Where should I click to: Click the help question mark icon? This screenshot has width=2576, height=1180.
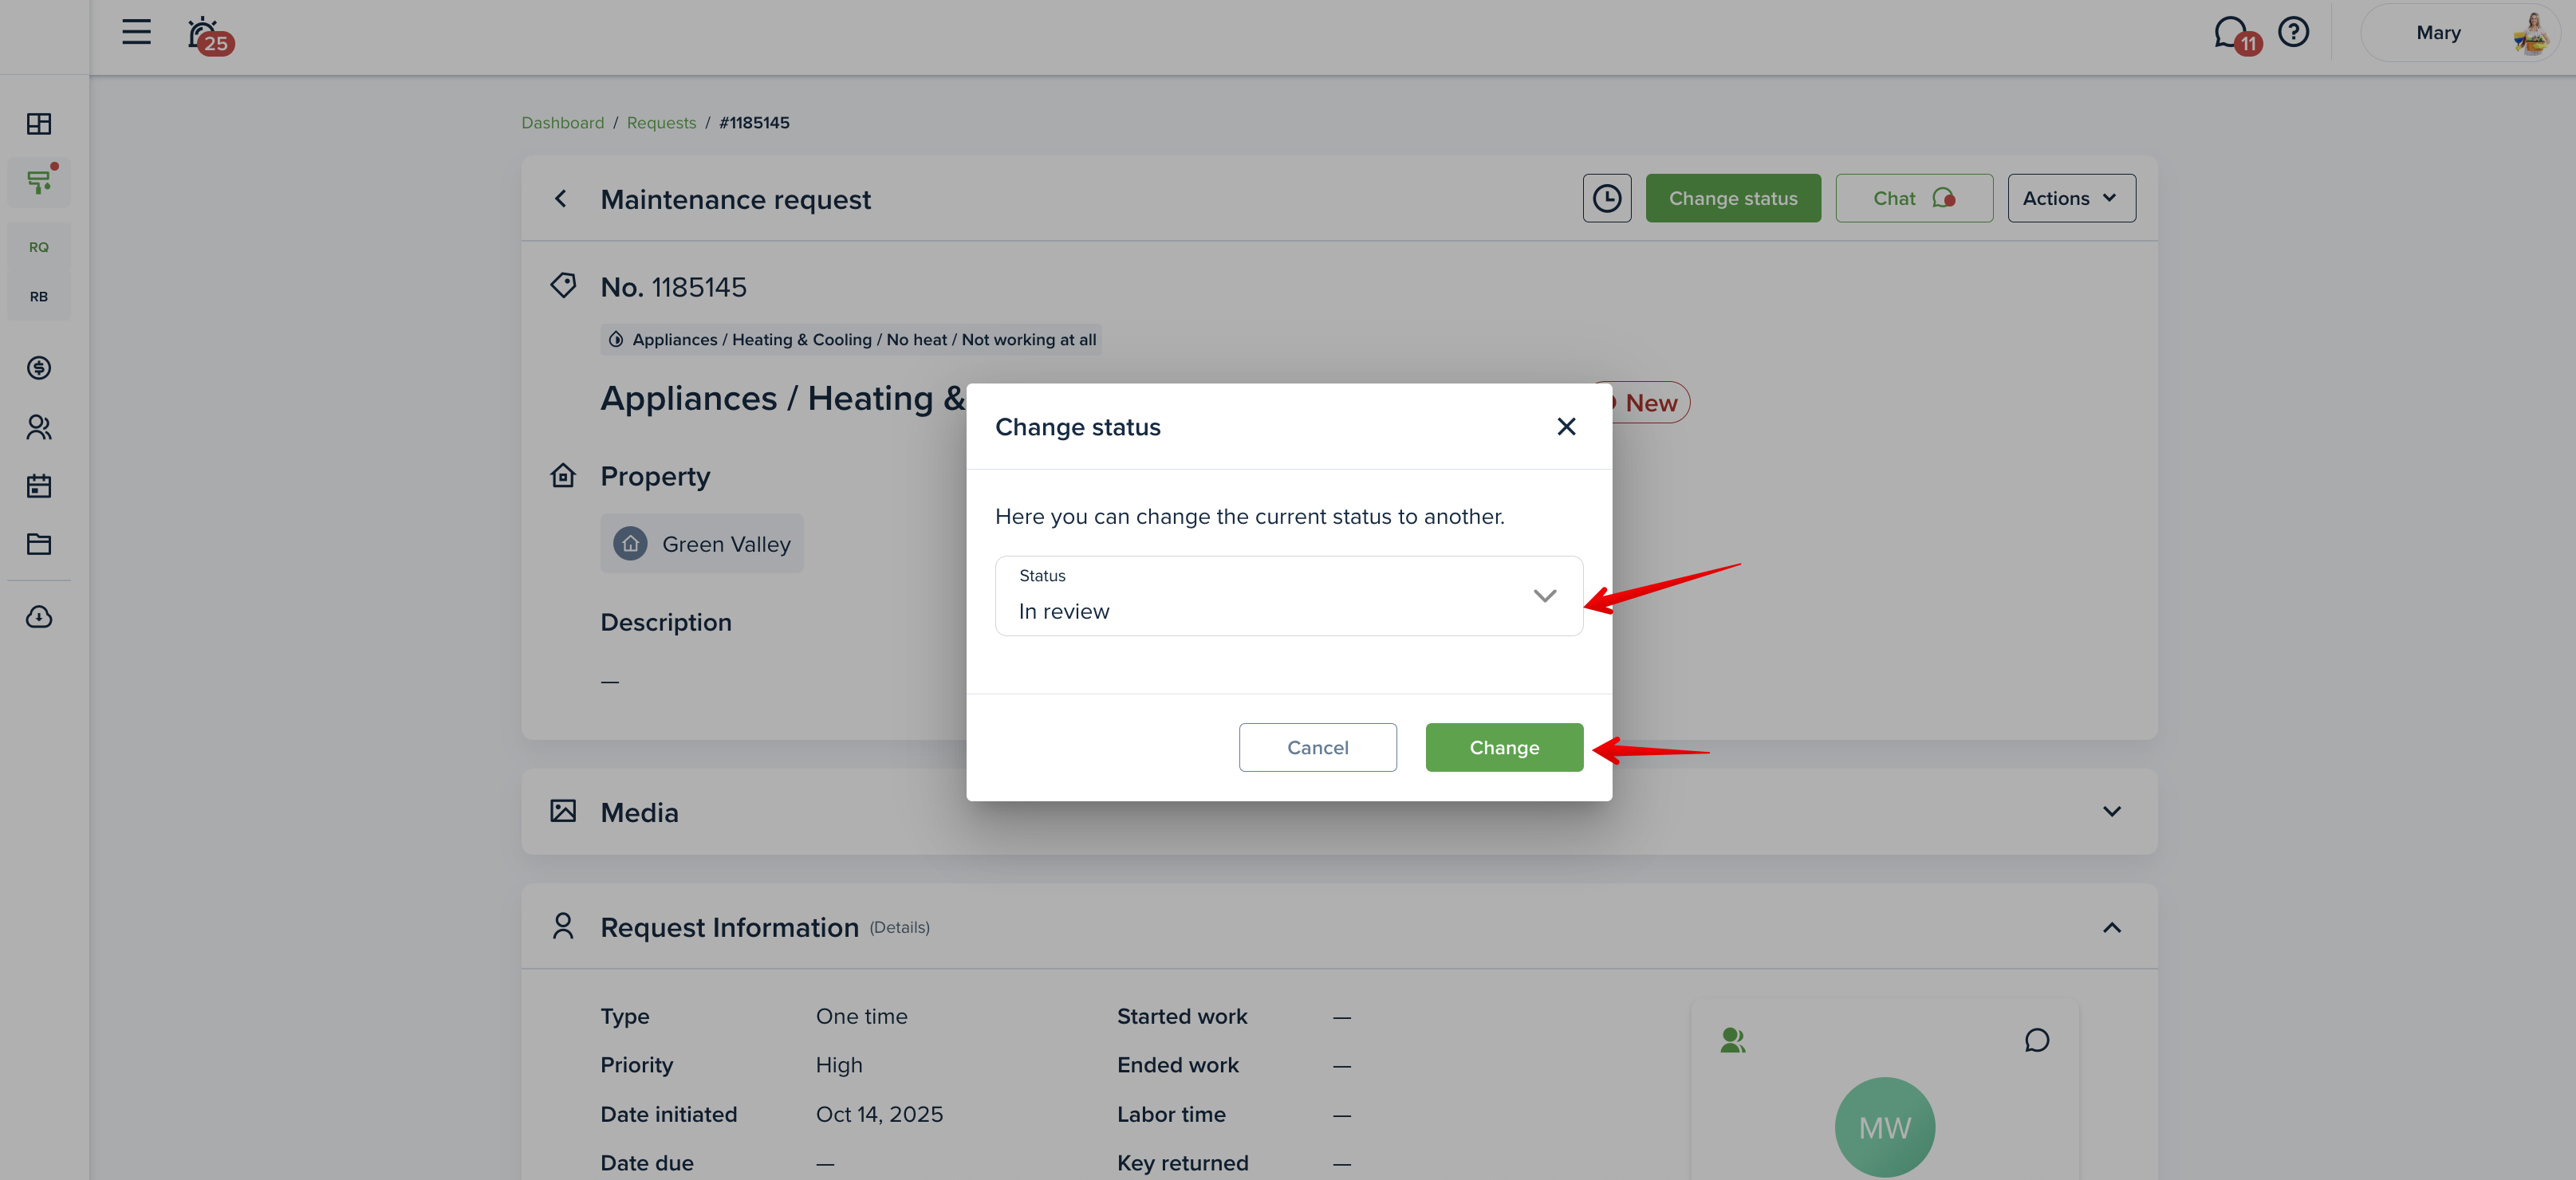coord(2293,33)
